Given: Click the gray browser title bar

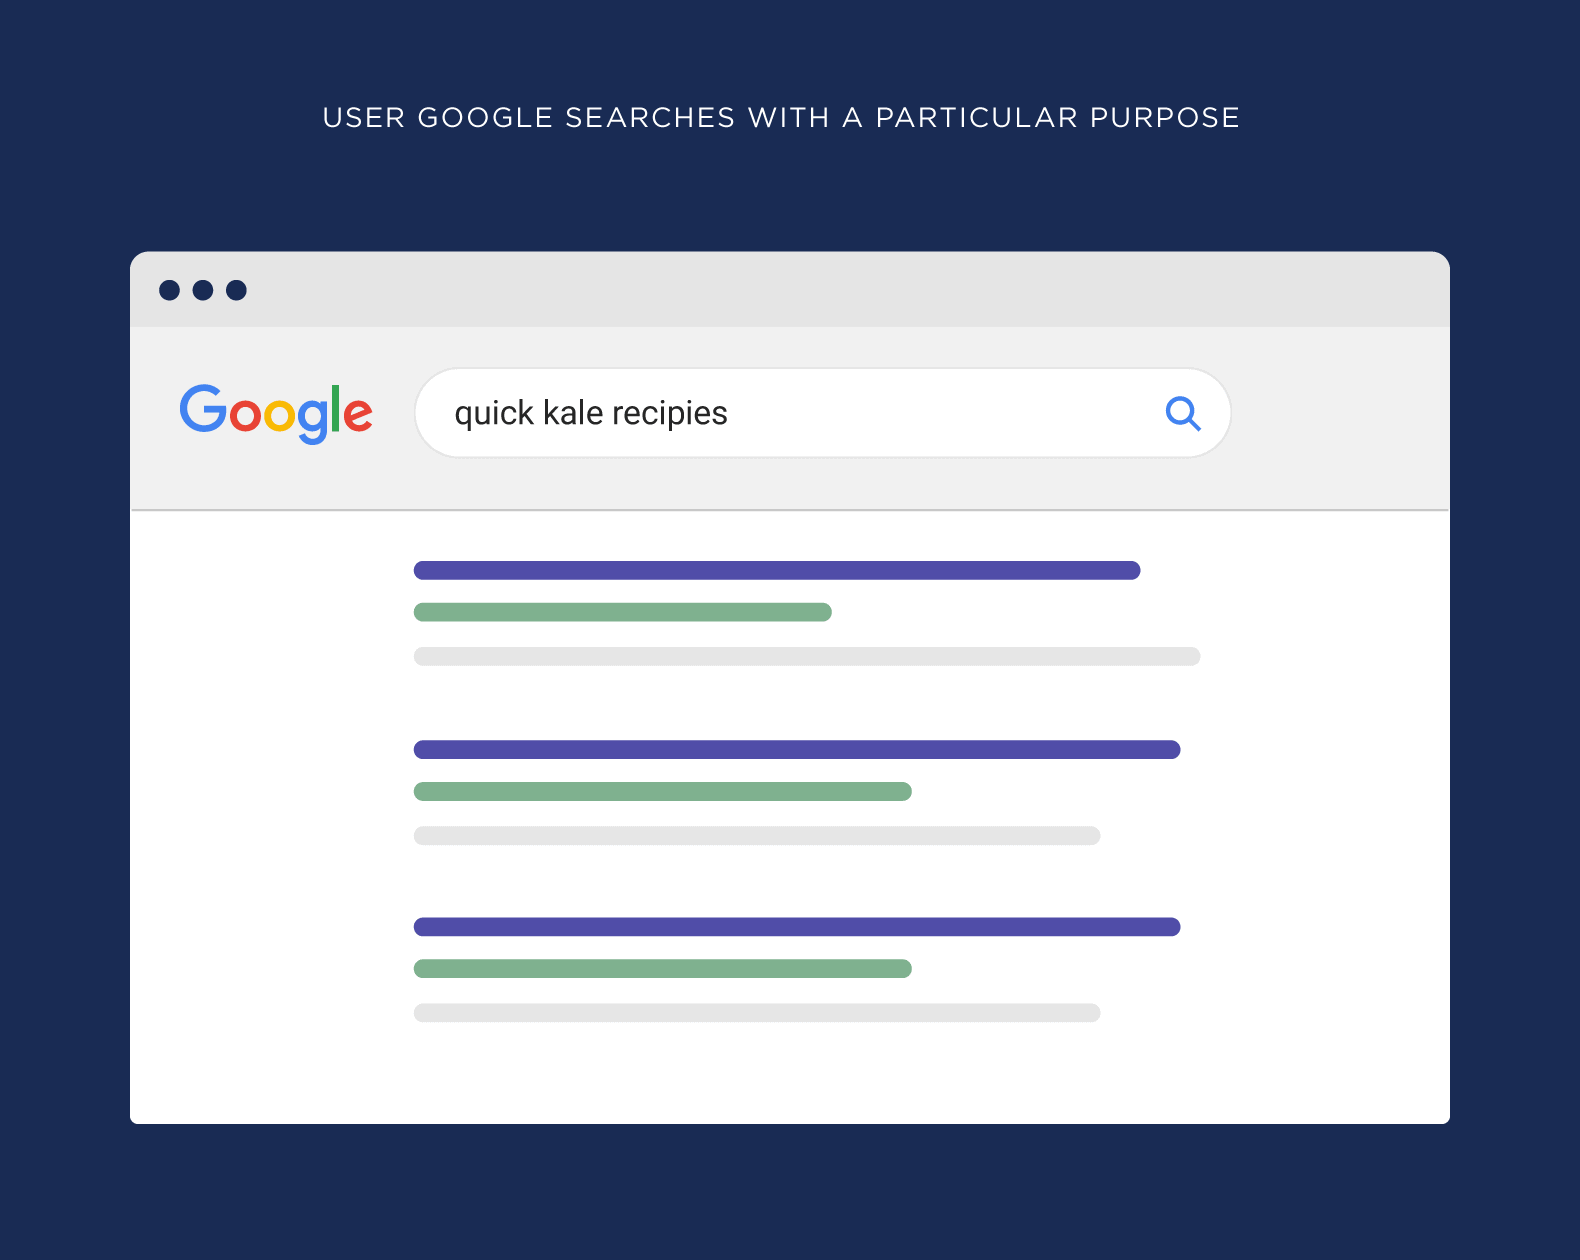Looking at the screenshot, I should [790, 289].
